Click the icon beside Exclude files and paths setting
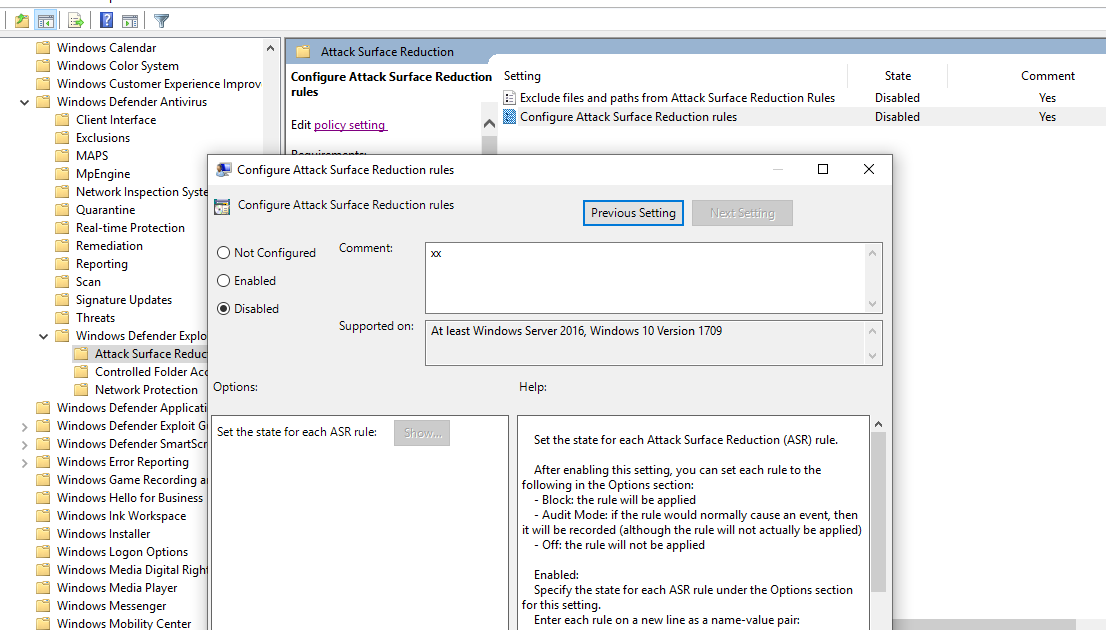Screen dimensions: 1106x630 509,98
